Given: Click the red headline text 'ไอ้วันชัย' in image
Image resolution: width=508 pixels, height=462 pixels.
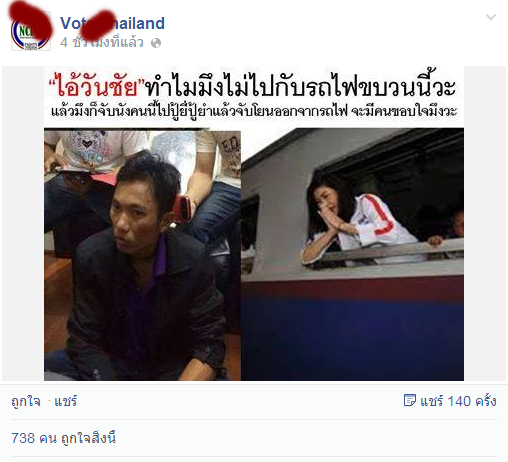Looking at the screenshot, I should coord(97,85).
